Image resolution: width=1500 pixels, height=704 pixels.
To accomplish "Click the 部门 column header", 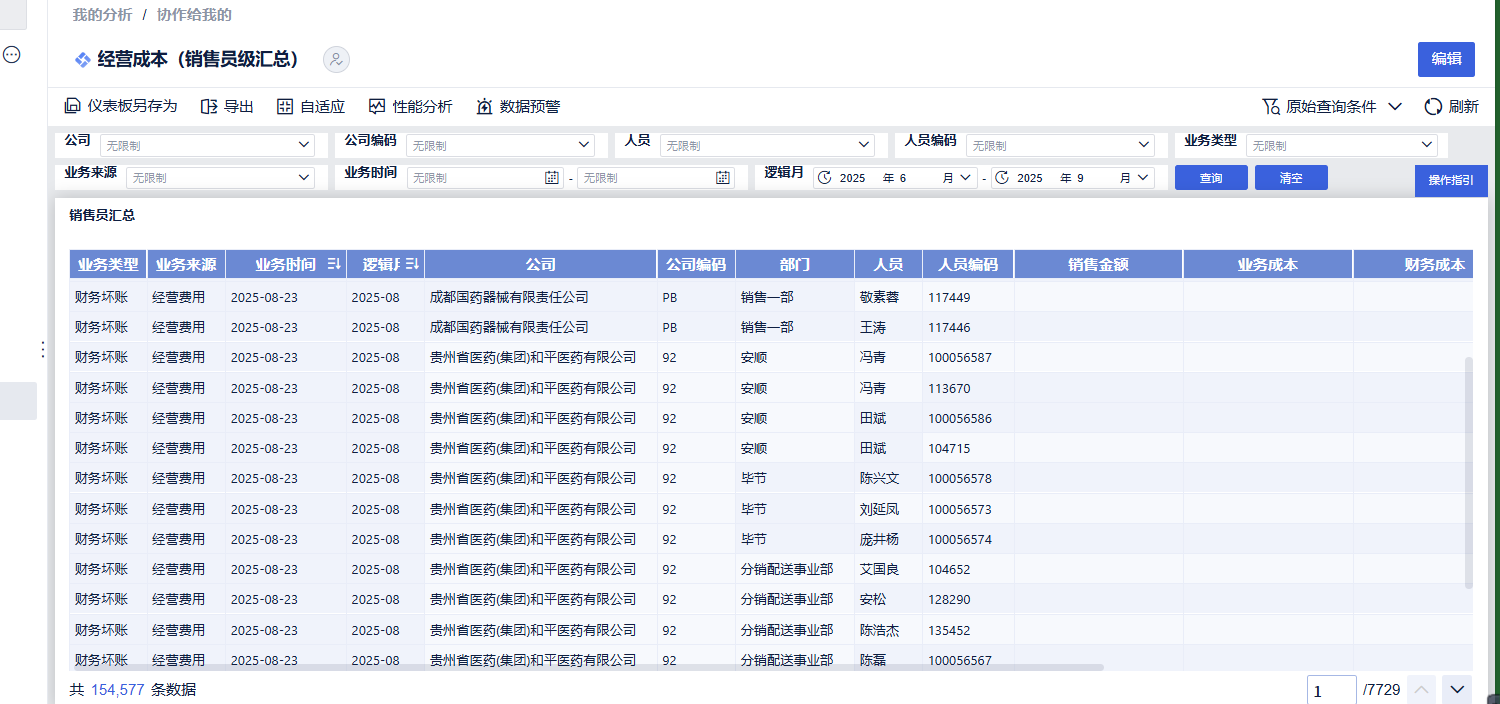I will click(795, 264).
